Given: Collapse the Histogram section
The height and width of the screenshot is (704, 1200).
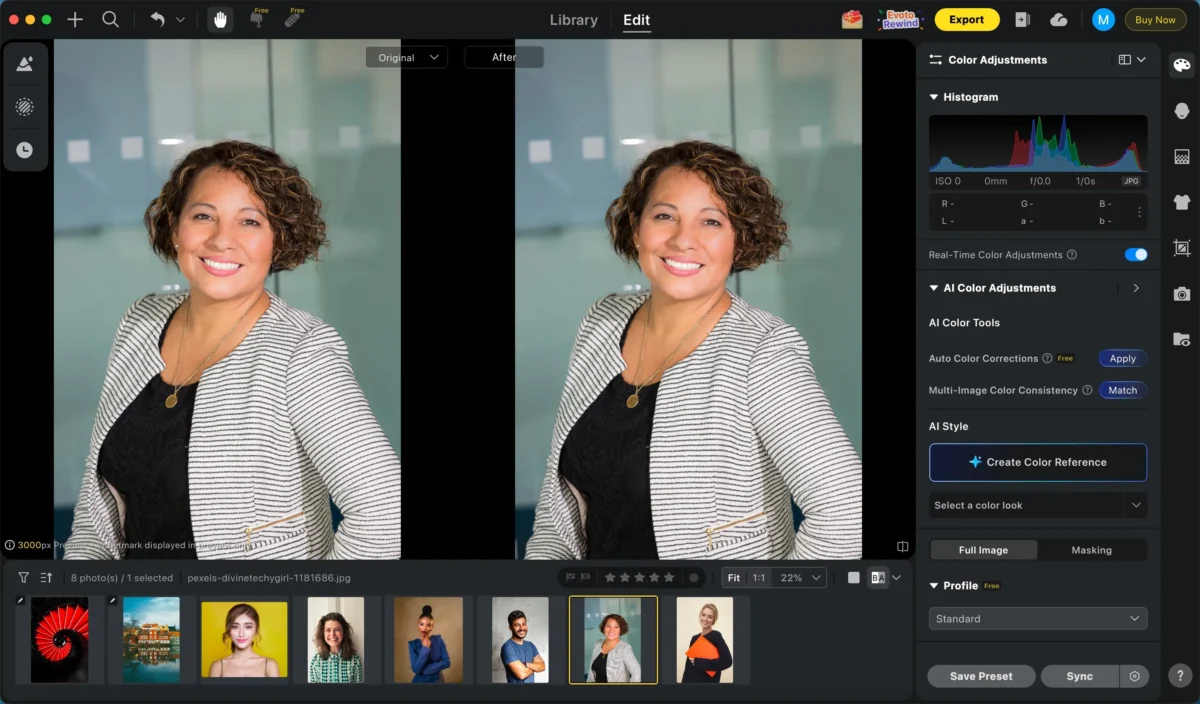Looking at the screenshot, I should tap(934, 97).
